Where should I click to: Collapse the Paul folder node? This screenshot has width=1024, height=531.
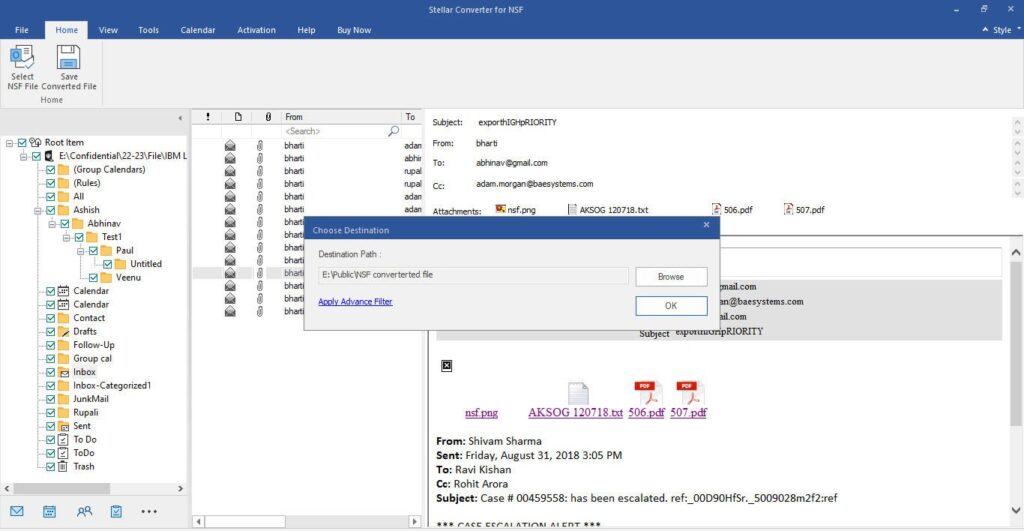click(x=81, y=251)
